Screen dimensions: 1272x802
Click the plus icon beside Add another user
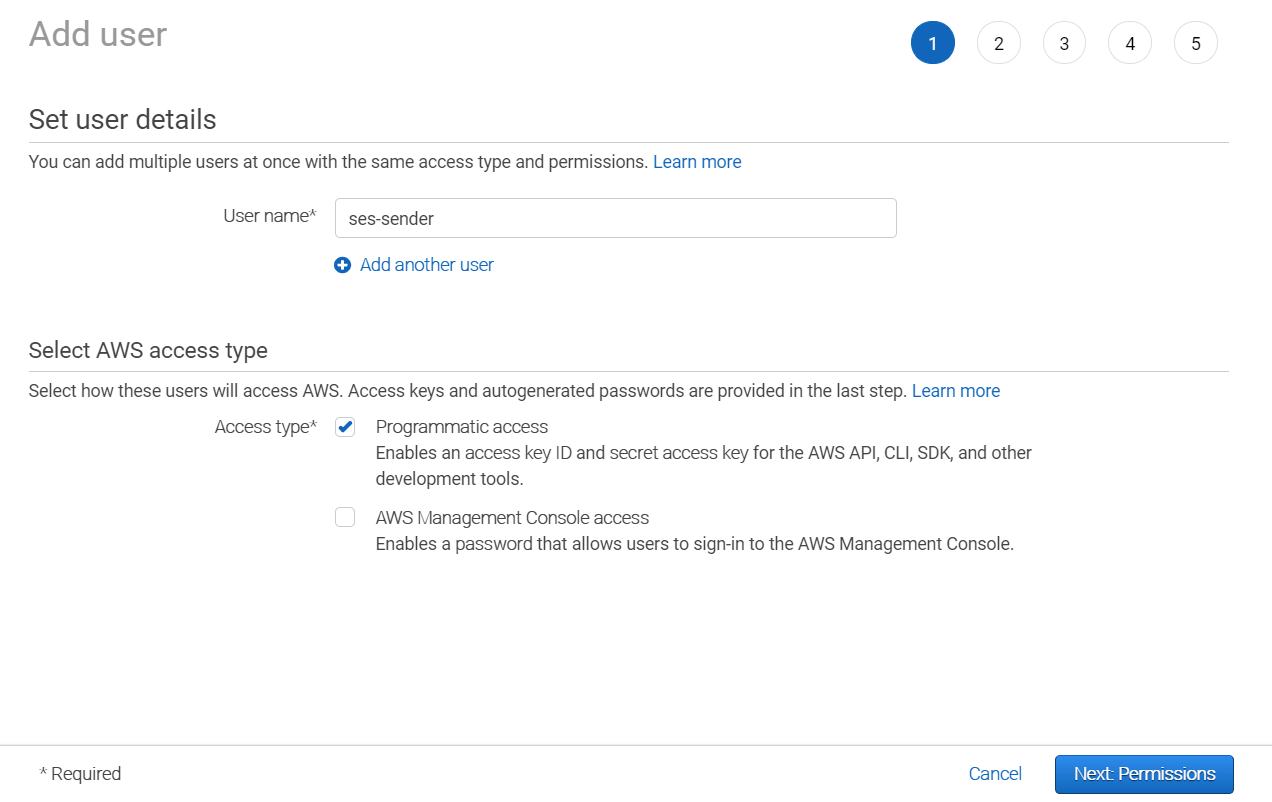(x=342, y=265)
